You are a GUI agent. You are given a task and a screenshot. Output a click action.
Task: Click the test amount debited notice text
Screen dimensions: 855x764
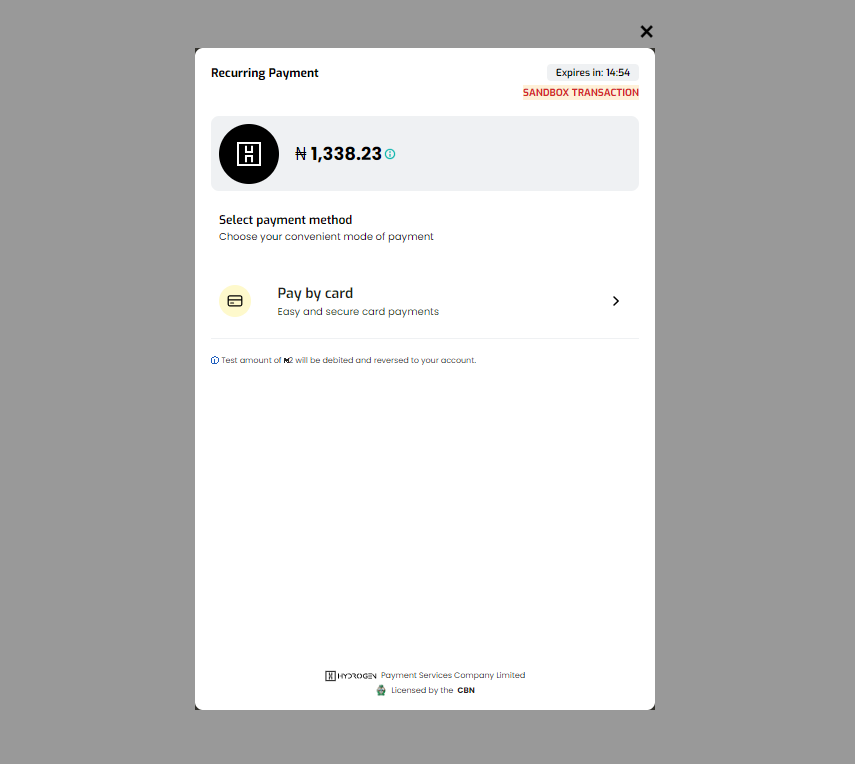tap(348, 360)
